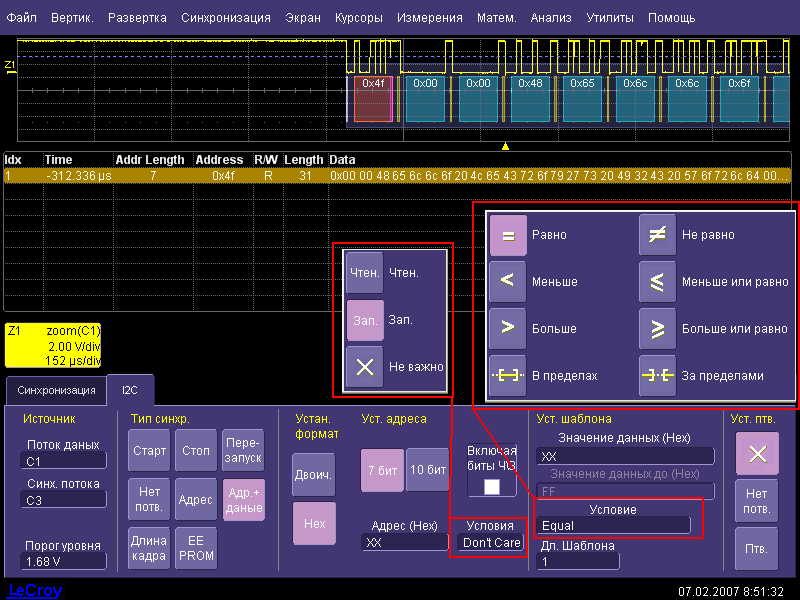Select the In Range (В пределах) icon

pos(508,375)
